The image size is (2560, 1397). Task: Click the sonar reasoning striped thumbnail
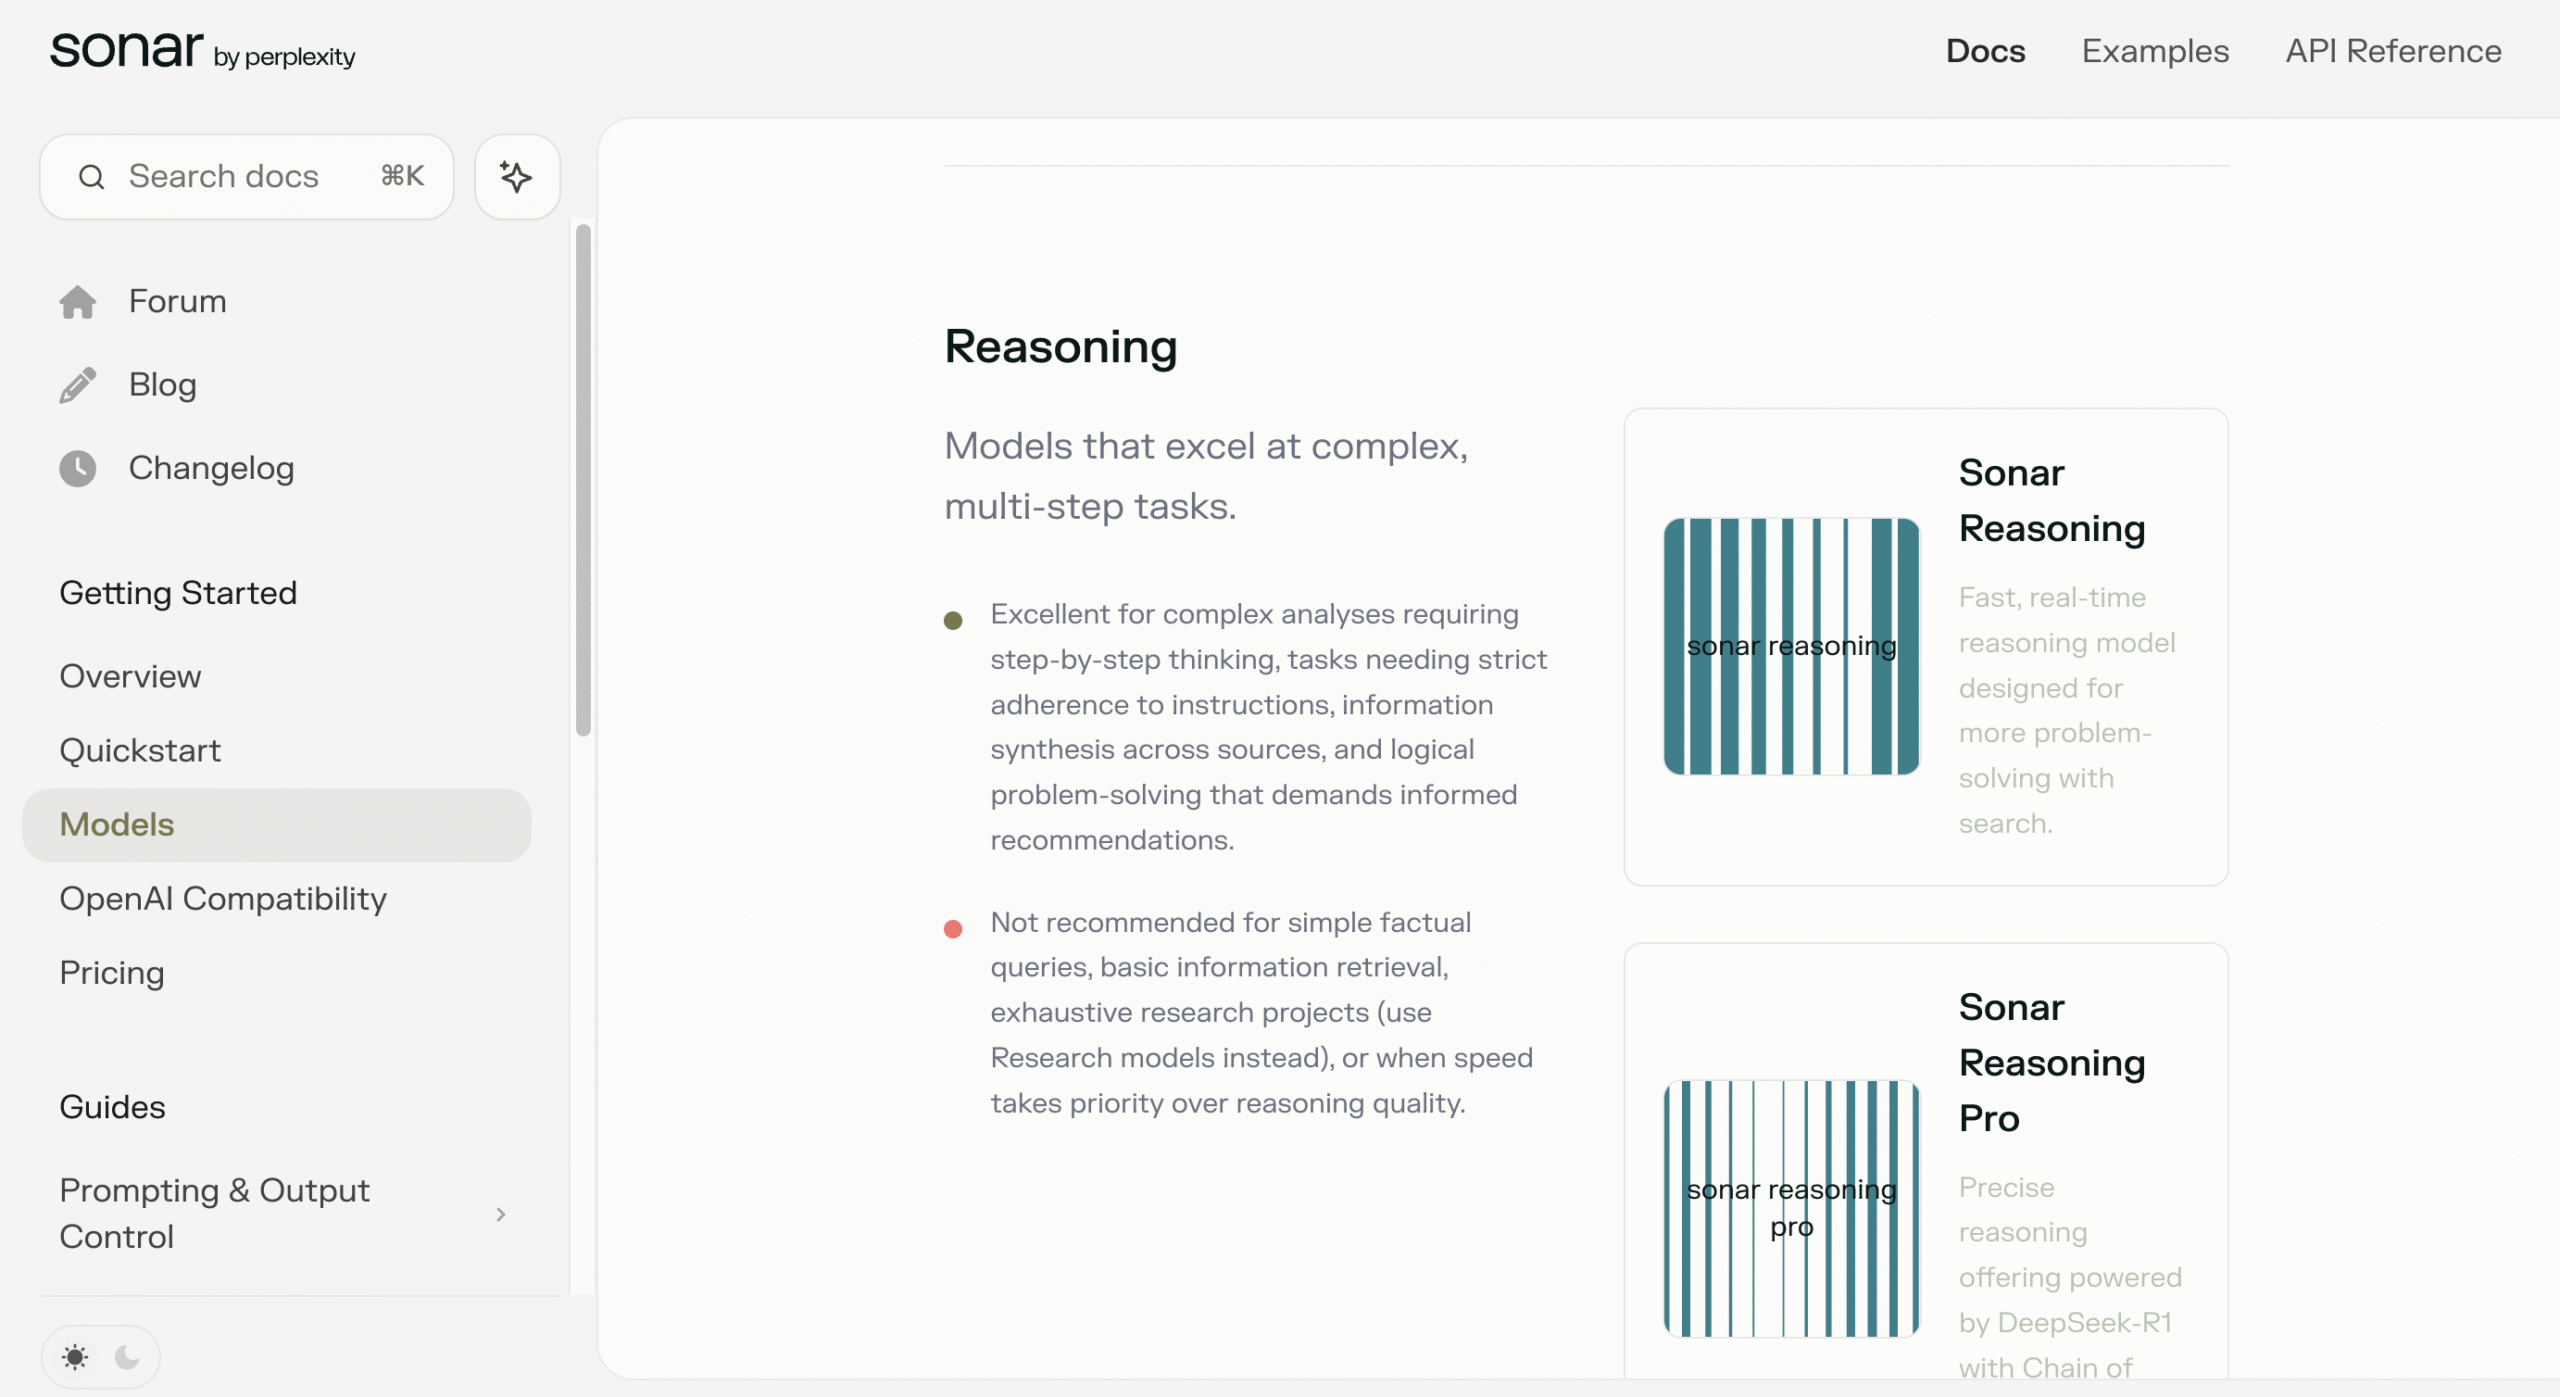1791,646
